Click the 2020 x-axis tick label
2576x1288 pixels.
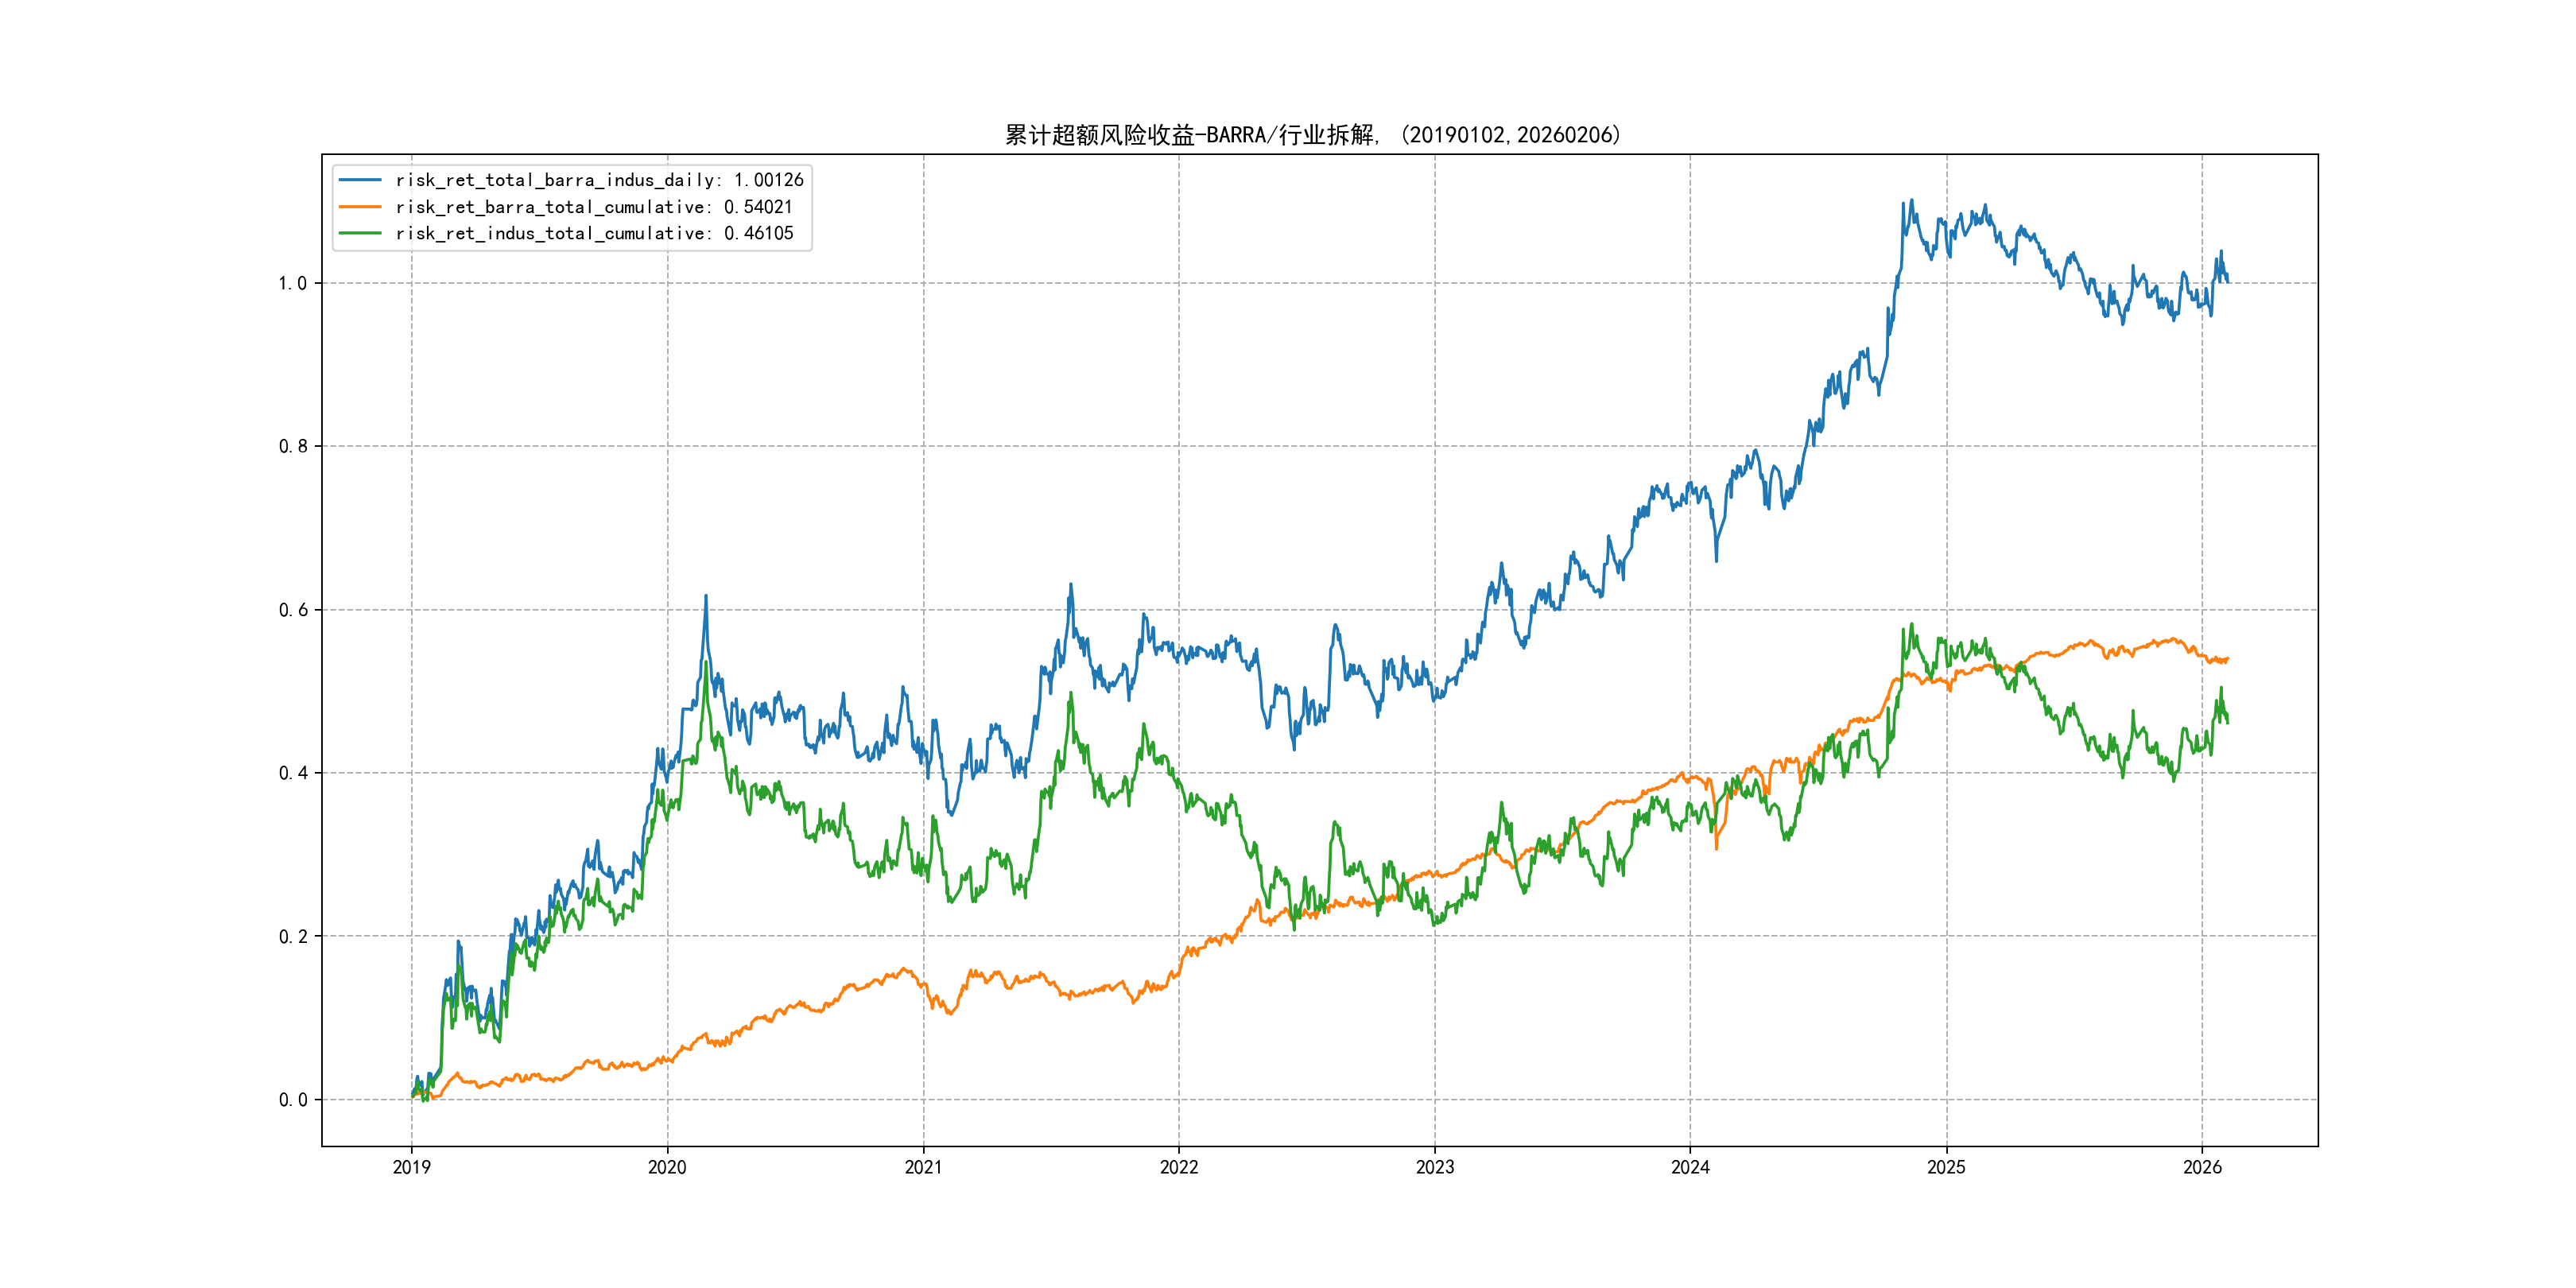pos(667,1167)
